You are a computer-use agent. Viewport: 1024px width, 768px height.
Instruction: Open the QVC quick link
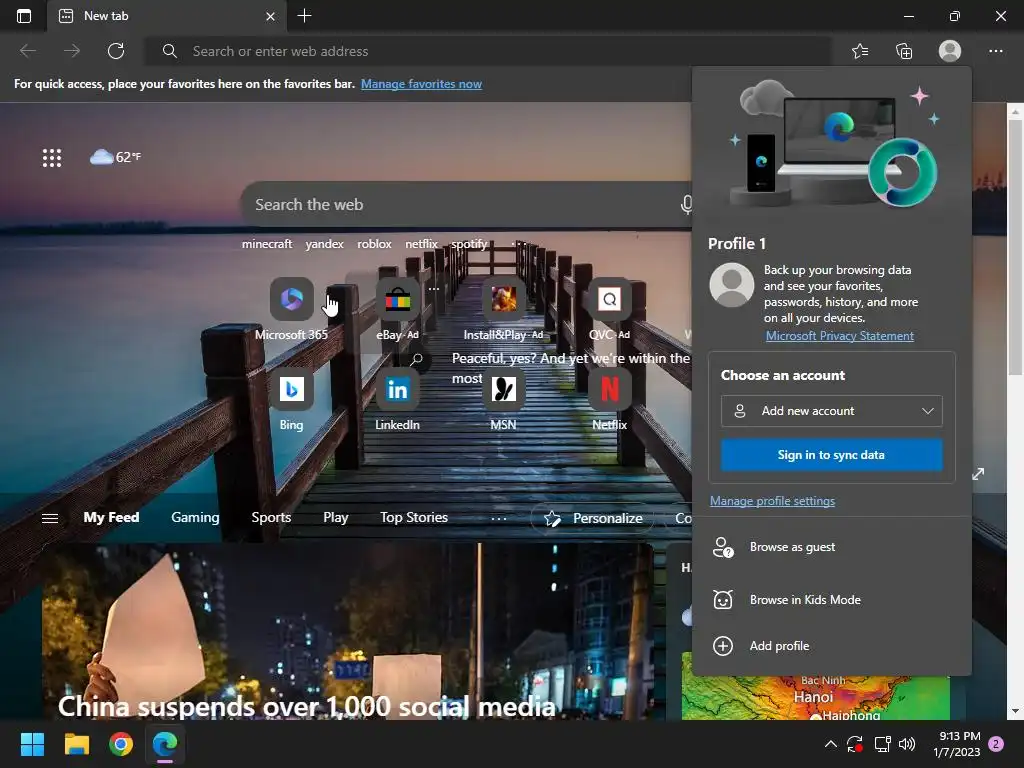tap(609, 310)
